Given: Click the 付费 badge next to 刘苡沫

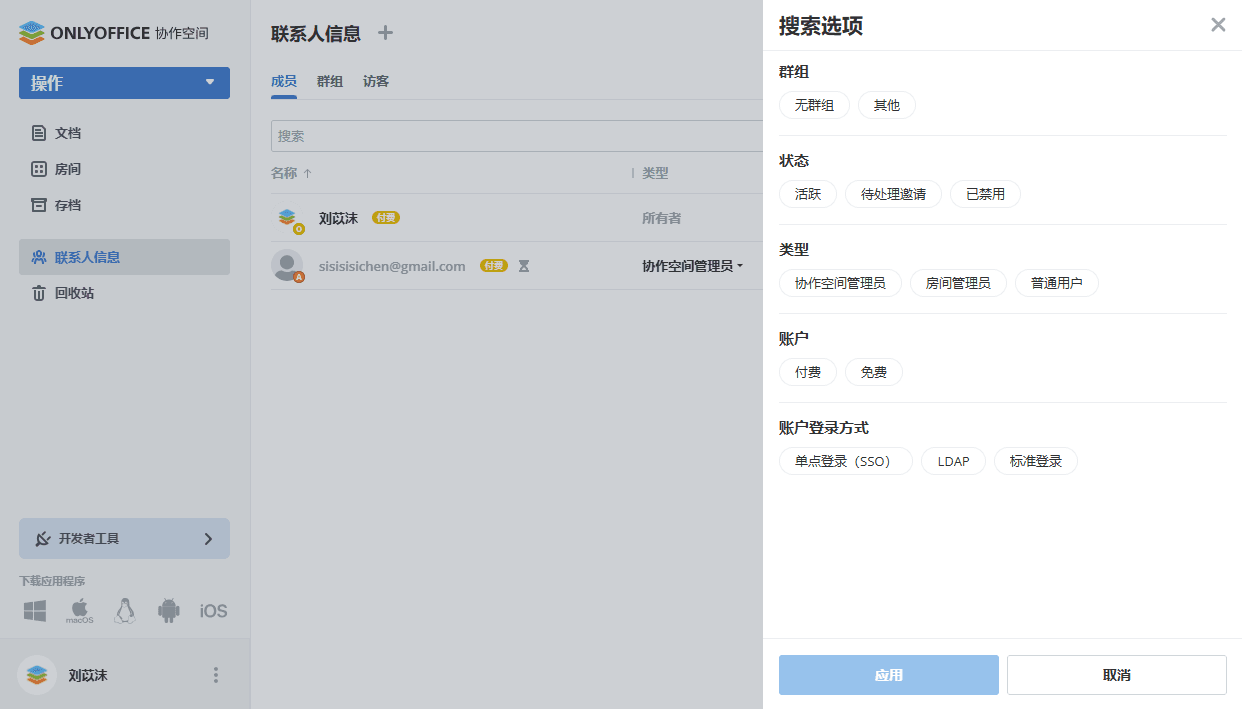Looking at the screenshot, I should pyautogui.click(x=386, y=218).
